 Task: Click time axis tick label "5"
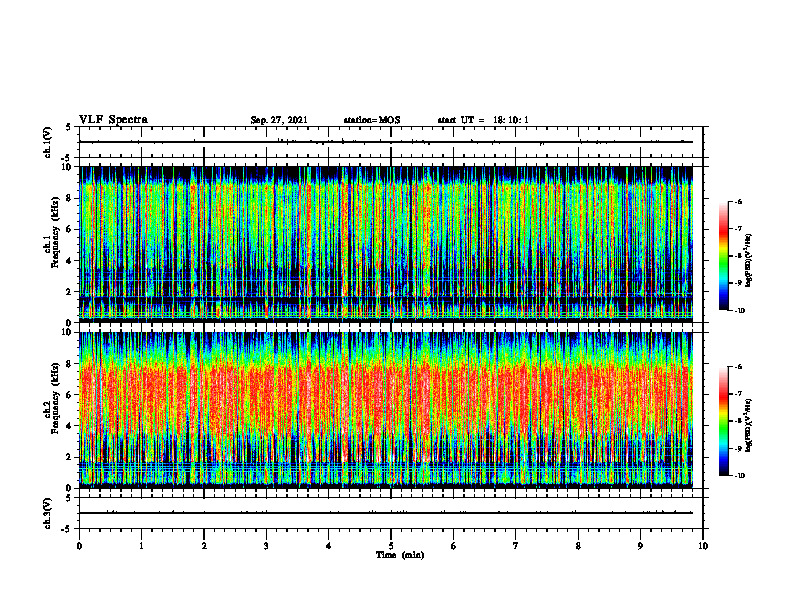[x=391, y=546]
